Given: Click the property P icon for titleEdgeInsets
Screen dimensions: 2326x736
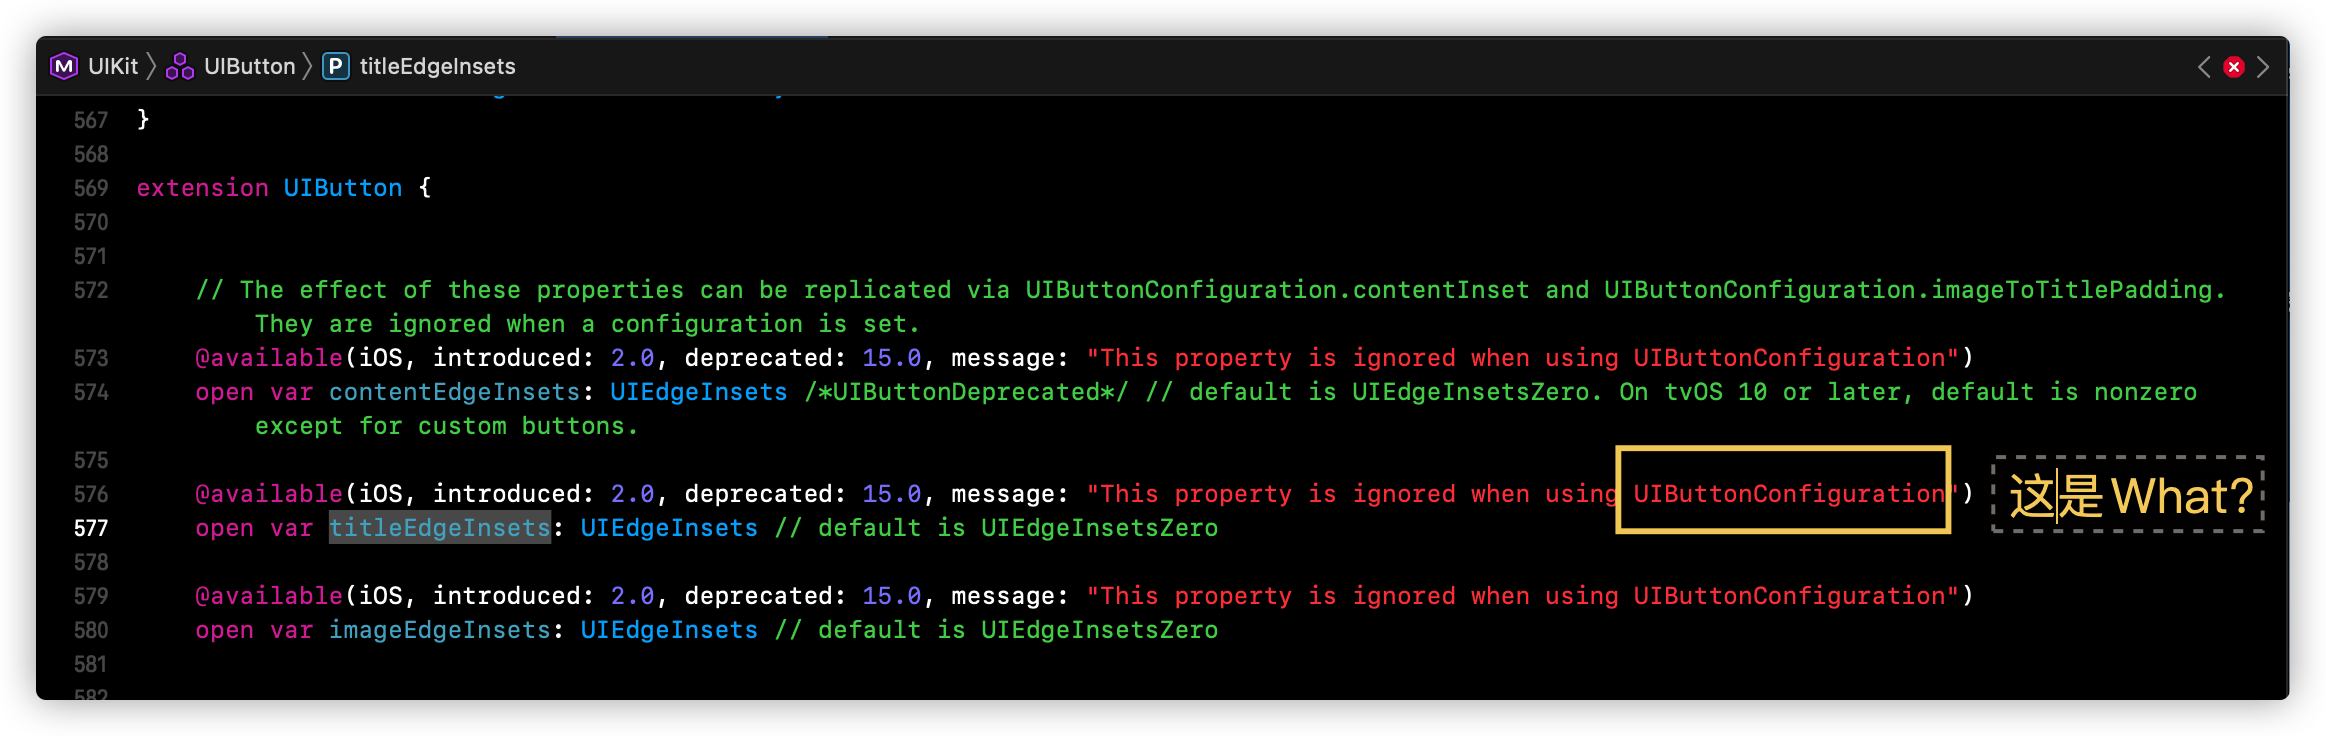Looking at the screenshot, I should 336,66.
